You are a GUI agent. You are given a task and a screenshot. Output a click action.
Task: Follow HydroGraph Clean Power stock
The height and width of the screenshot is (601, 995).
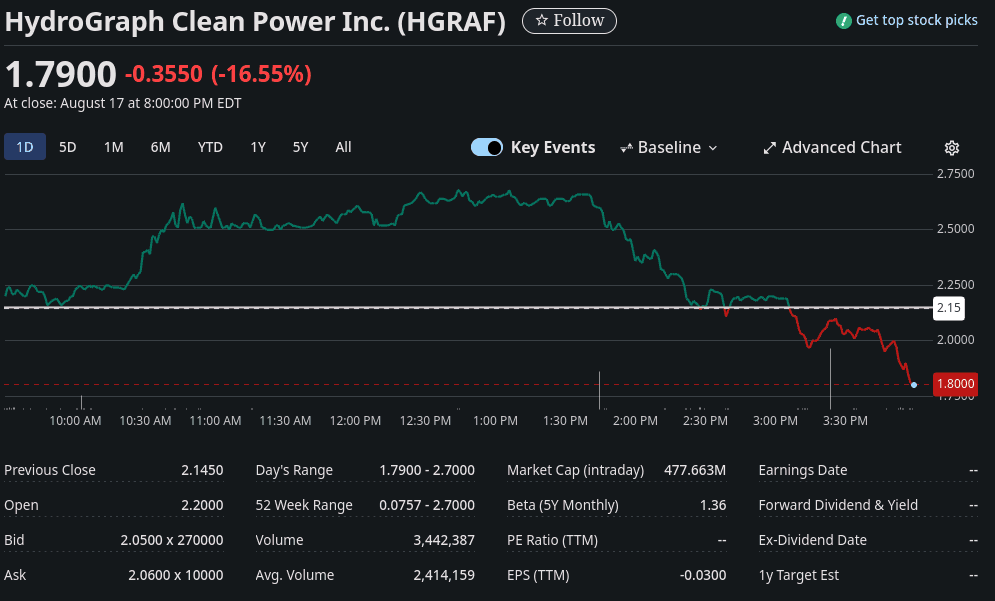(569, 21)
